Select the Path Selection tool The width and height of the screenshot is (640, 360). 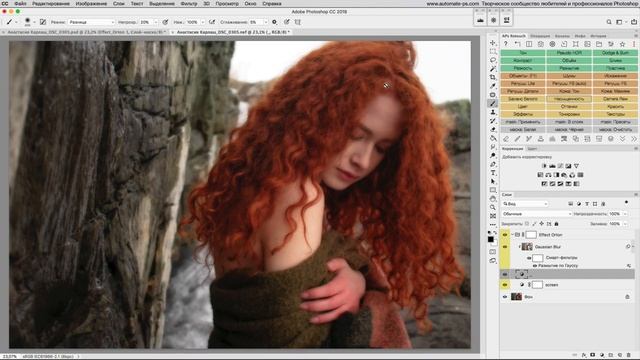[493, 181]
